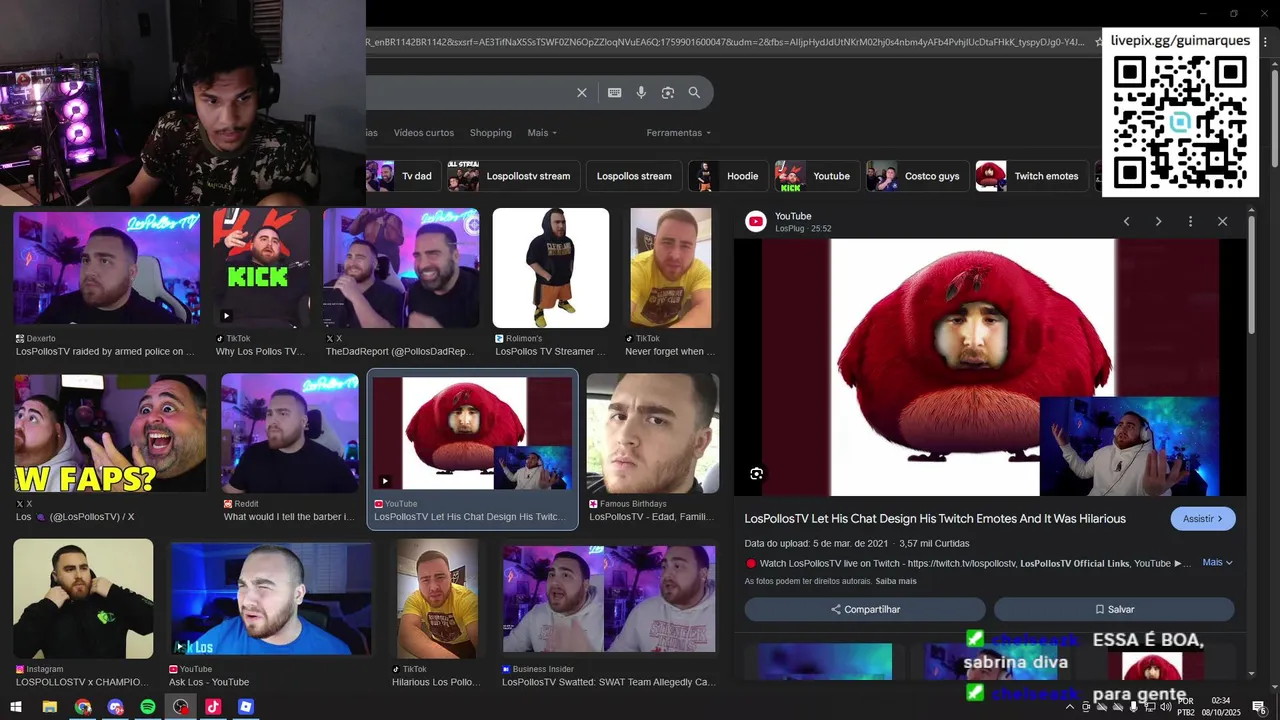The width and height of the screenshot is (1280, 720).
Task: Go to previous image in preview panel
Action: [x=1126, y=221]
